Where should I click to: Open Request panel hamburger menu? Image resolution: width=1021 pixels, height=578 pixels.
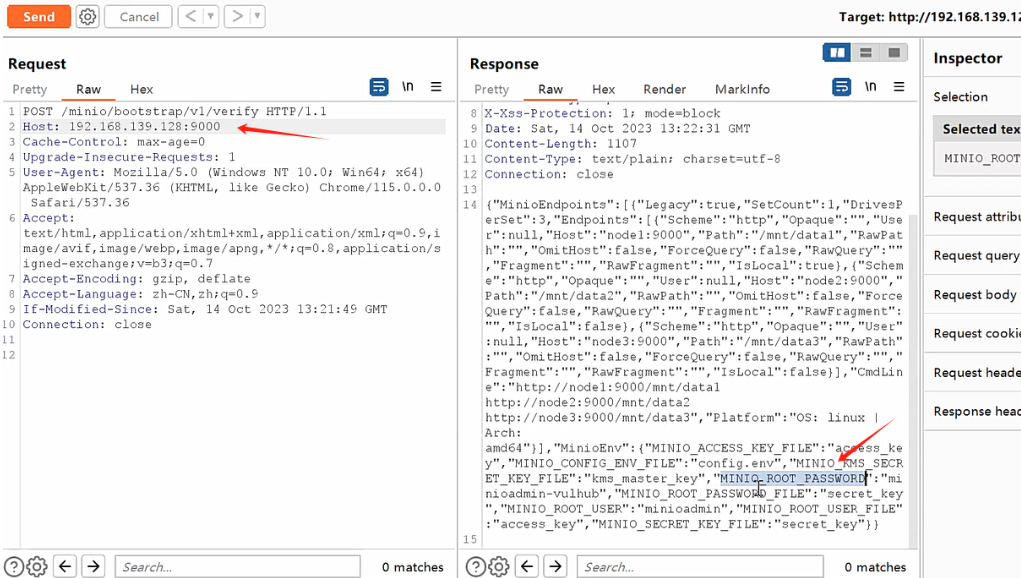click(436, 87)
